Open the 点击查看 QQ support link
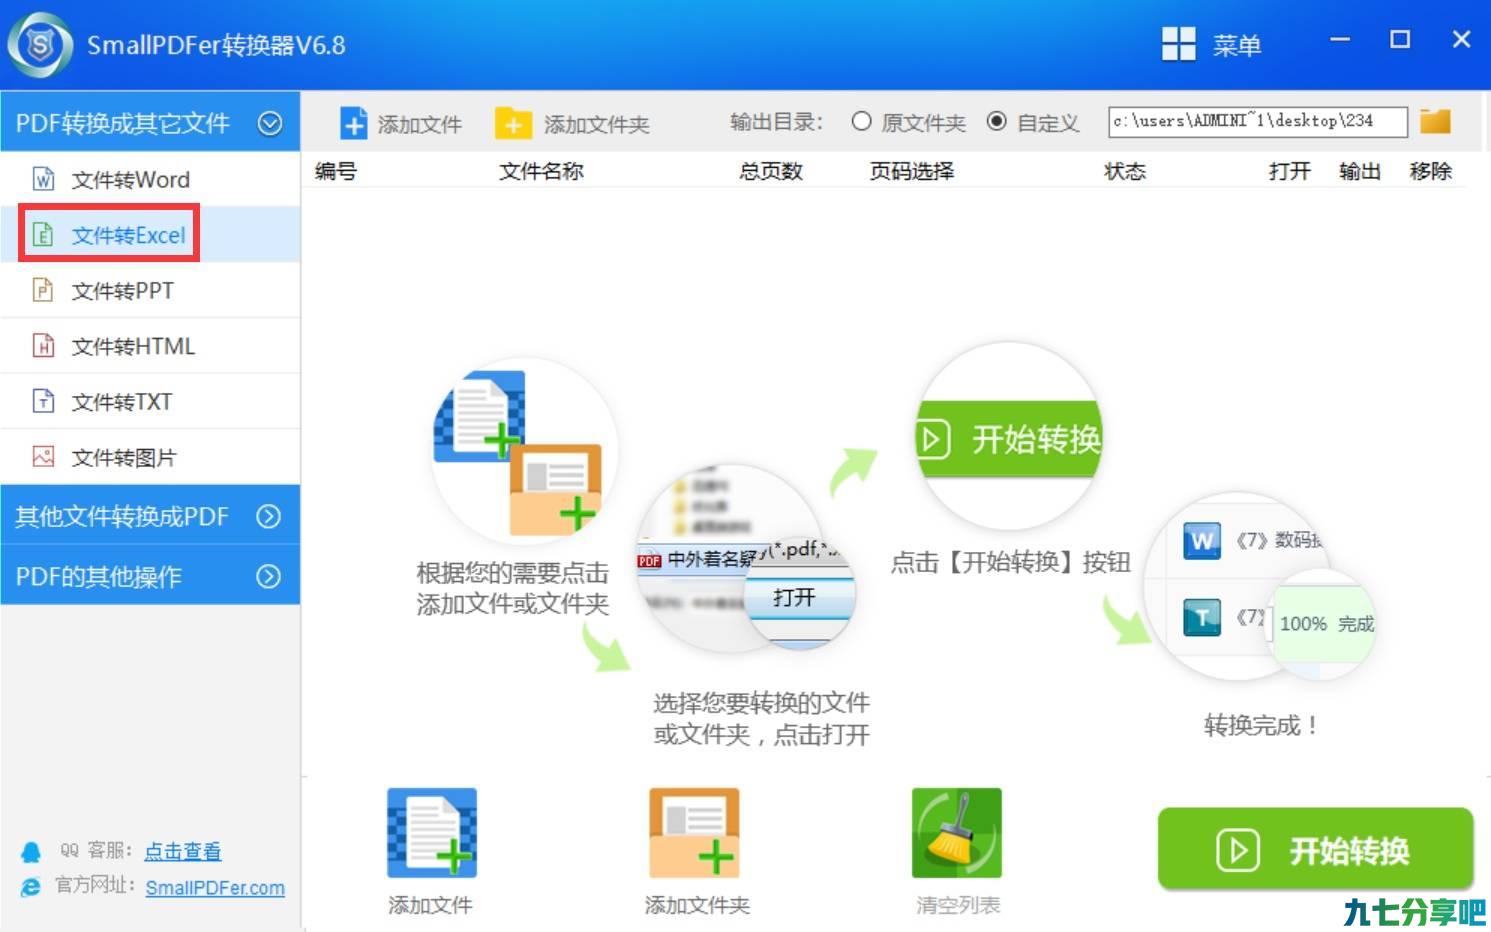Image resolution: width=1491 pixels, height=932 pixels. 183,851
